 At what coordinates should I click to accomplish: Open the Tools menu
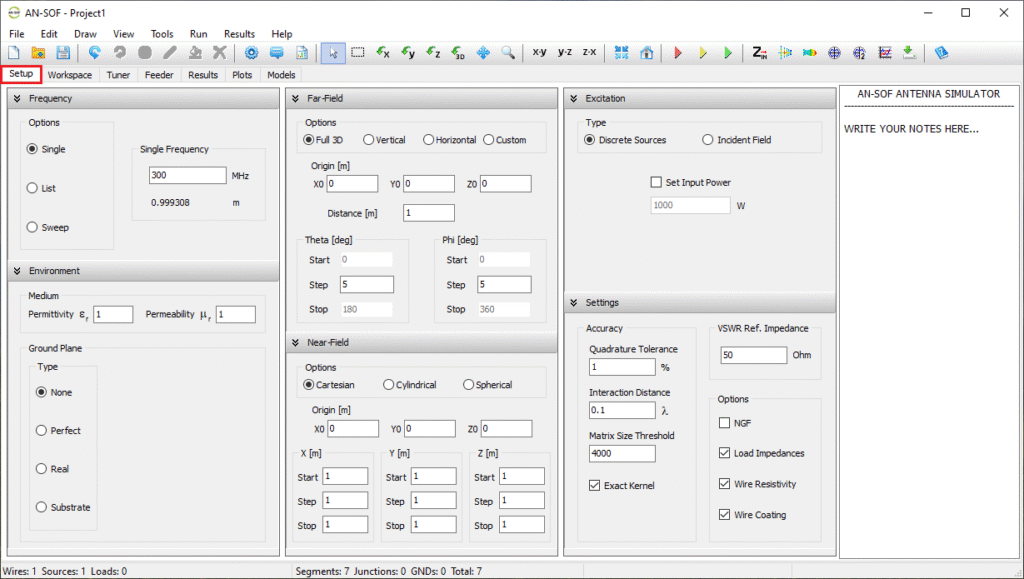pyautogui.click(x=161, y=33)
